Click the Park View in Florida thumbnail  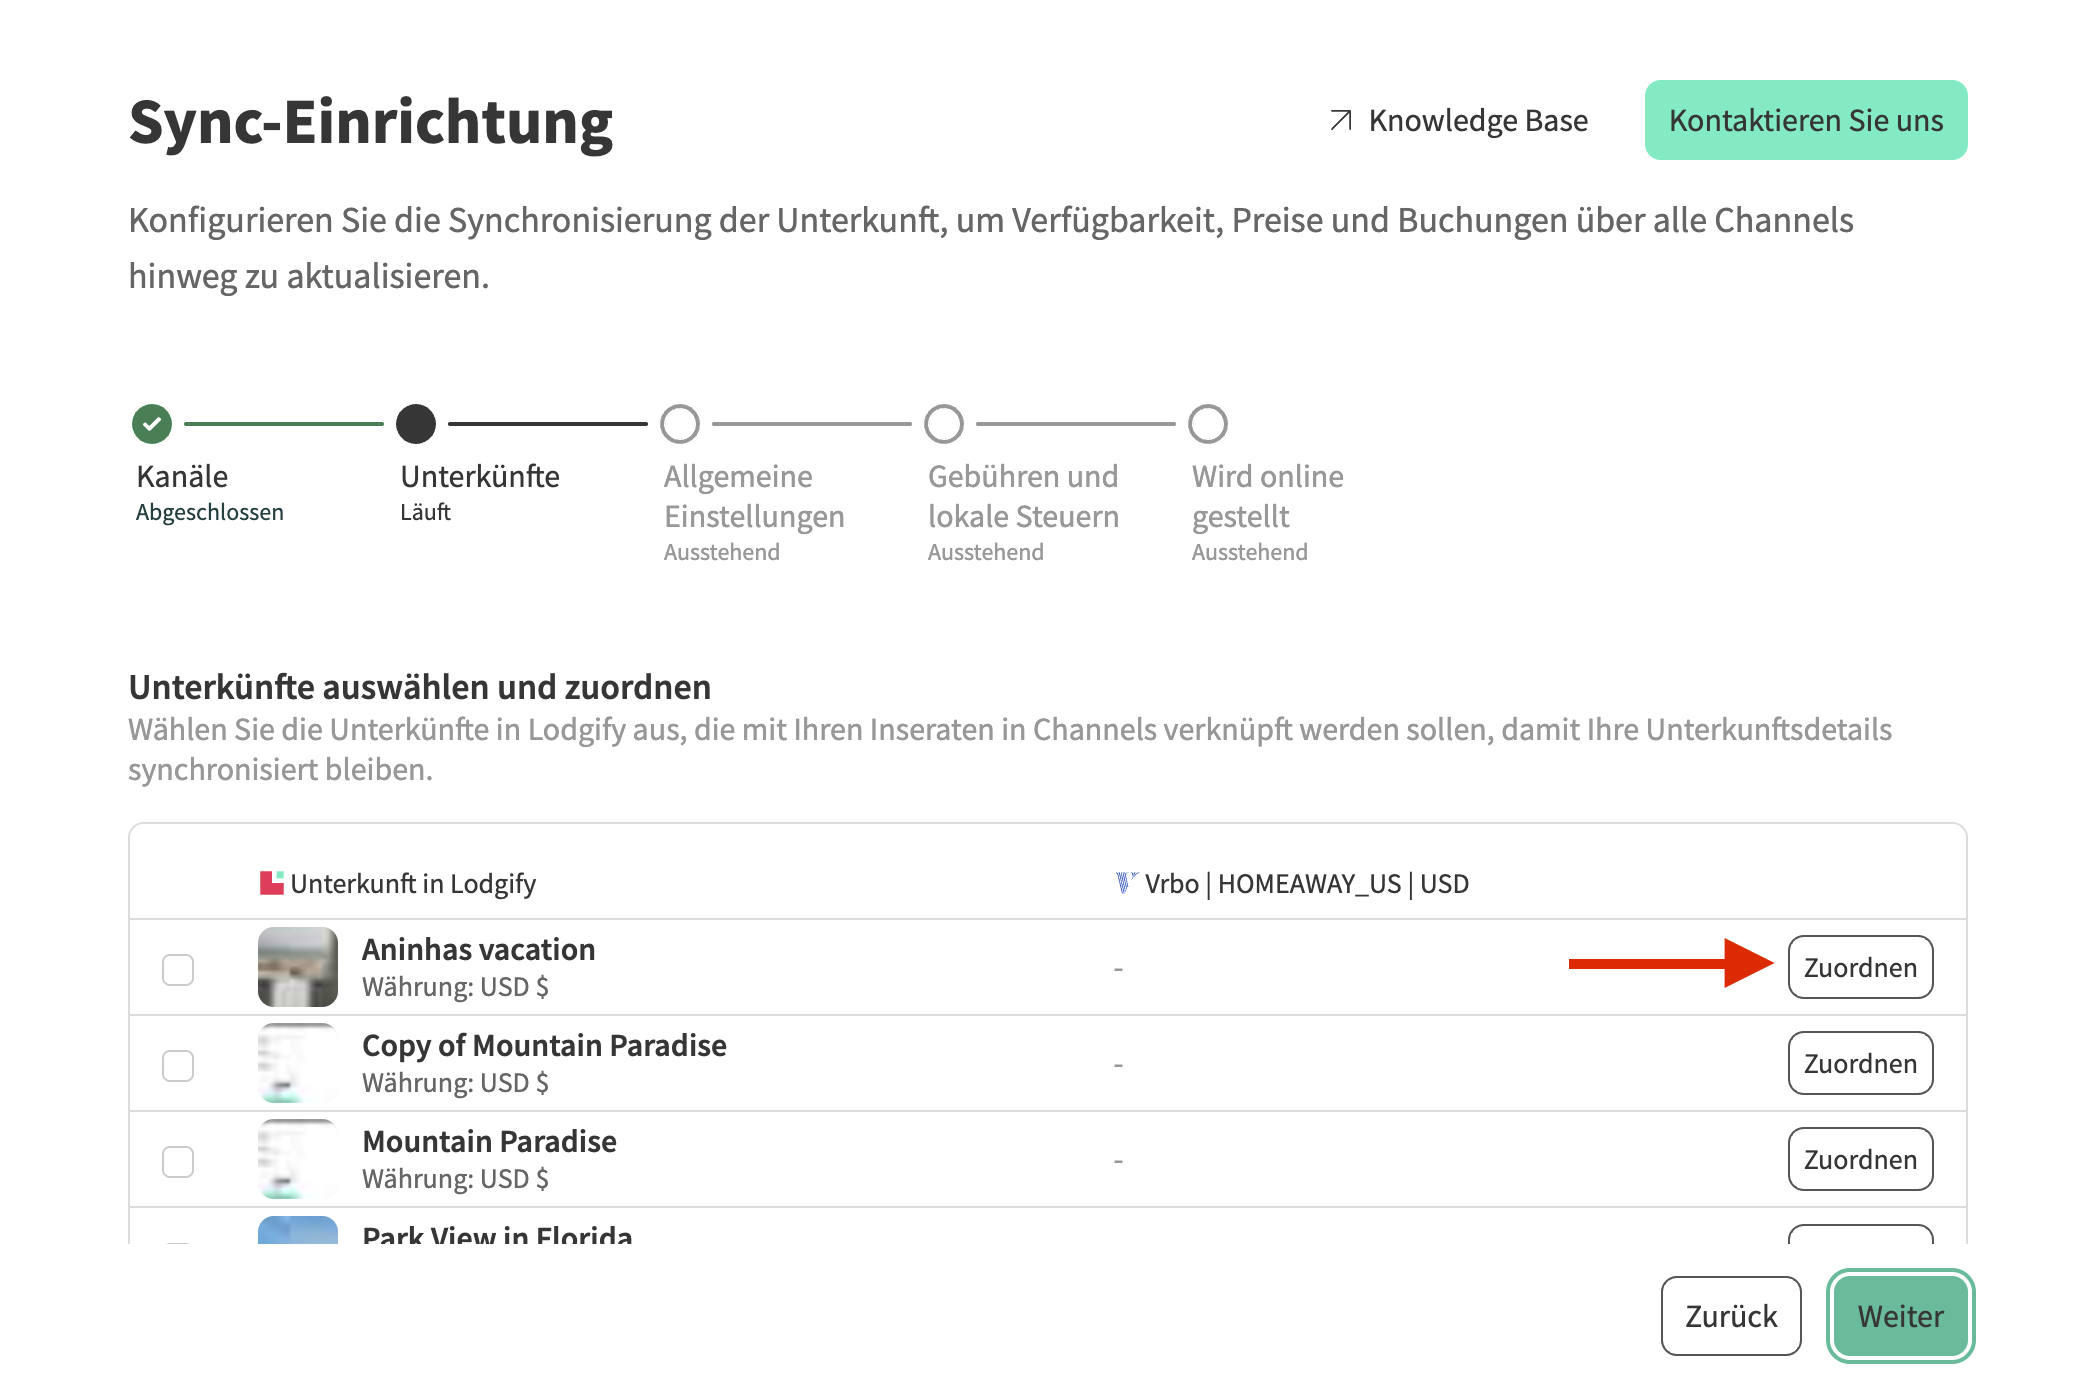[x=298, y=1230]
